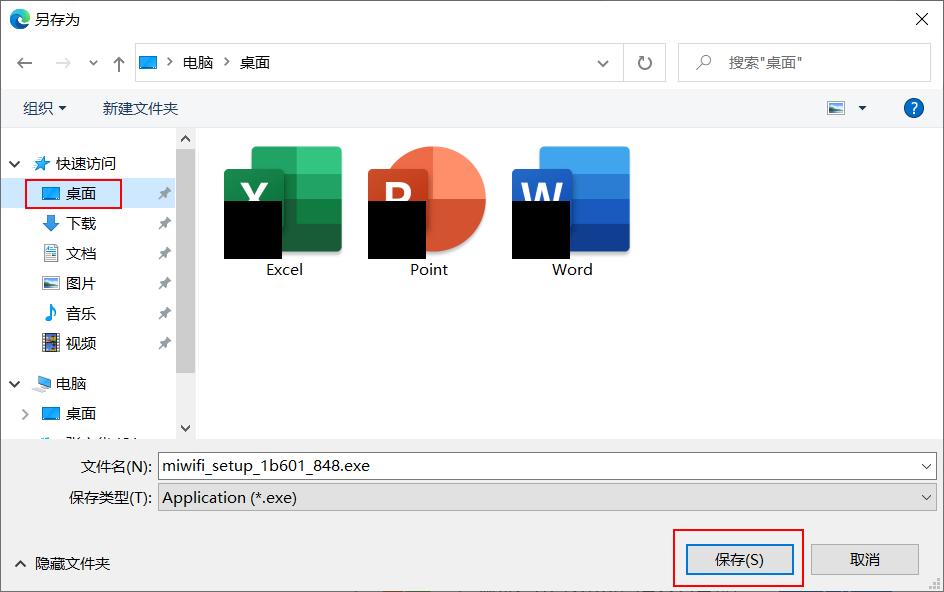Click the 新建文件夹 button
Viewport: 944px width, 592px height.
139,107
